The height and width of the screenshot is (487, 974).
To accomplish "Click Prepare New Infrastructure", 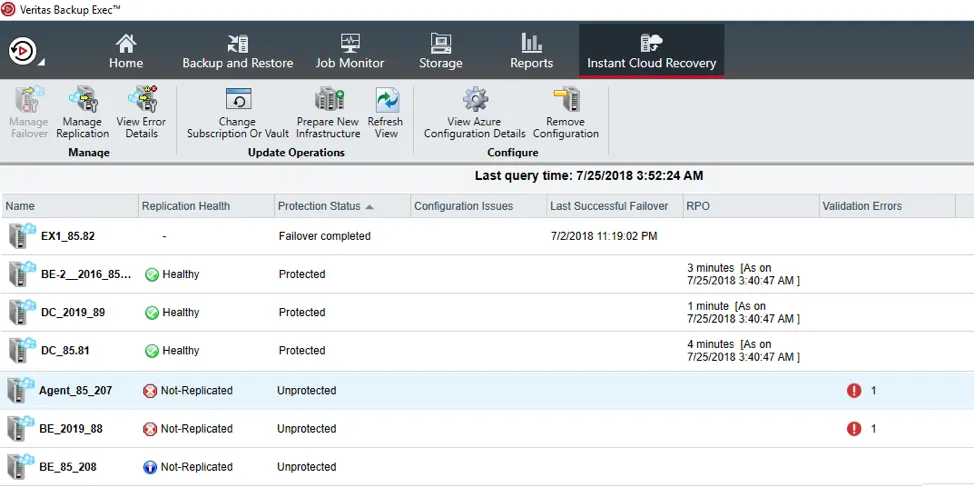I will 328,112.
